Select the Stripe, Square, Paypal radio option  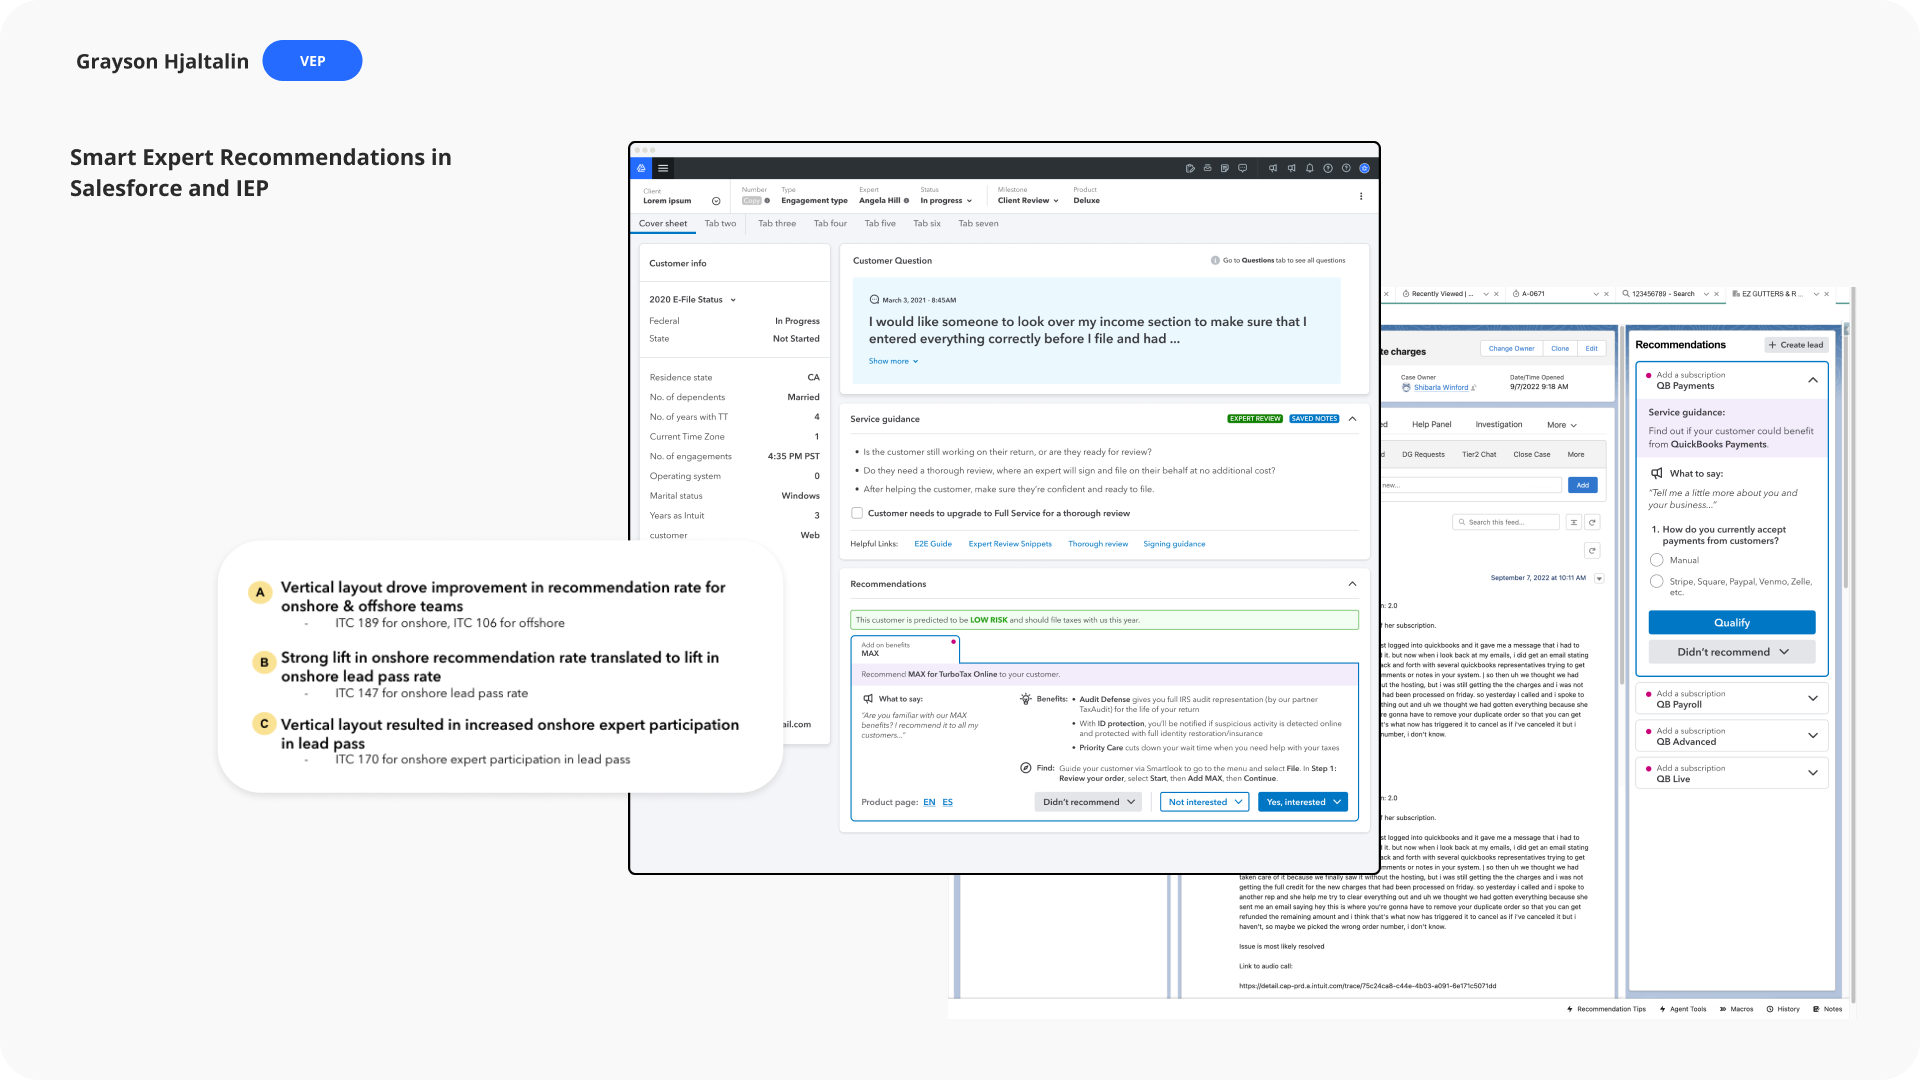click(x=1656, y=581)
